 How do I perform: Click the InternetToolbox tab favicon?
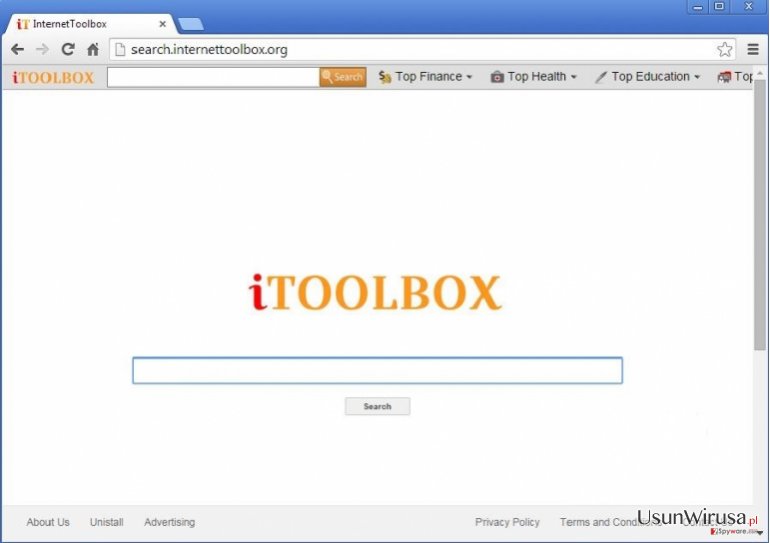[23, 24]
